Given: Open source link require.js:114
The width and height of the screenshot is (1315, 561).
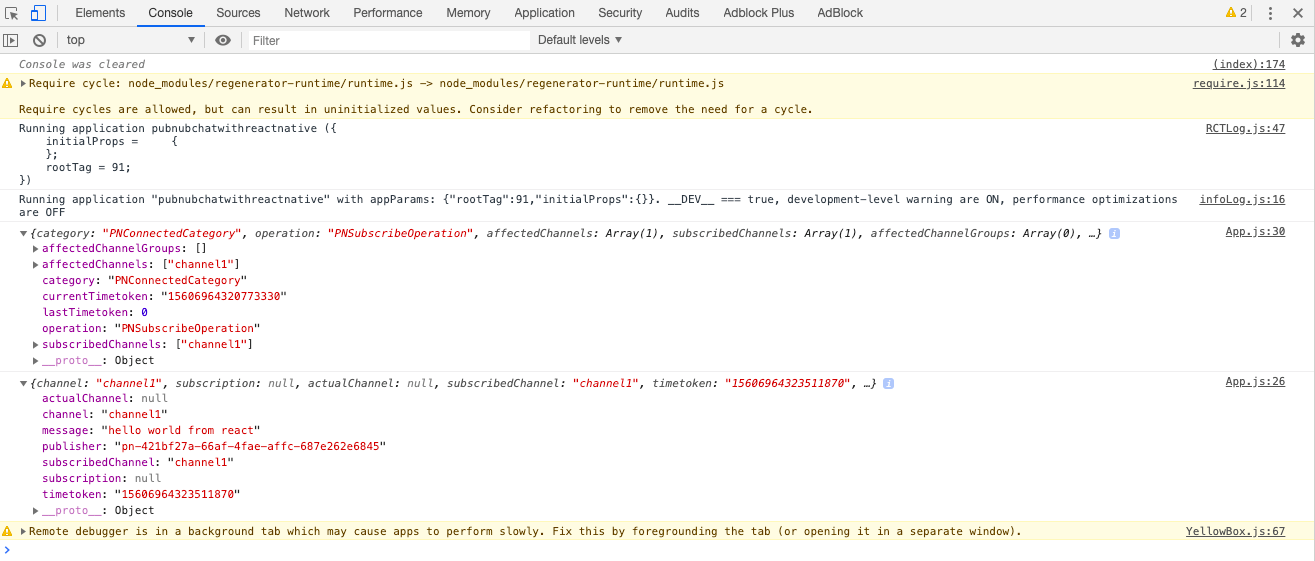Looking at the screenshot, I should point(1238,84).
